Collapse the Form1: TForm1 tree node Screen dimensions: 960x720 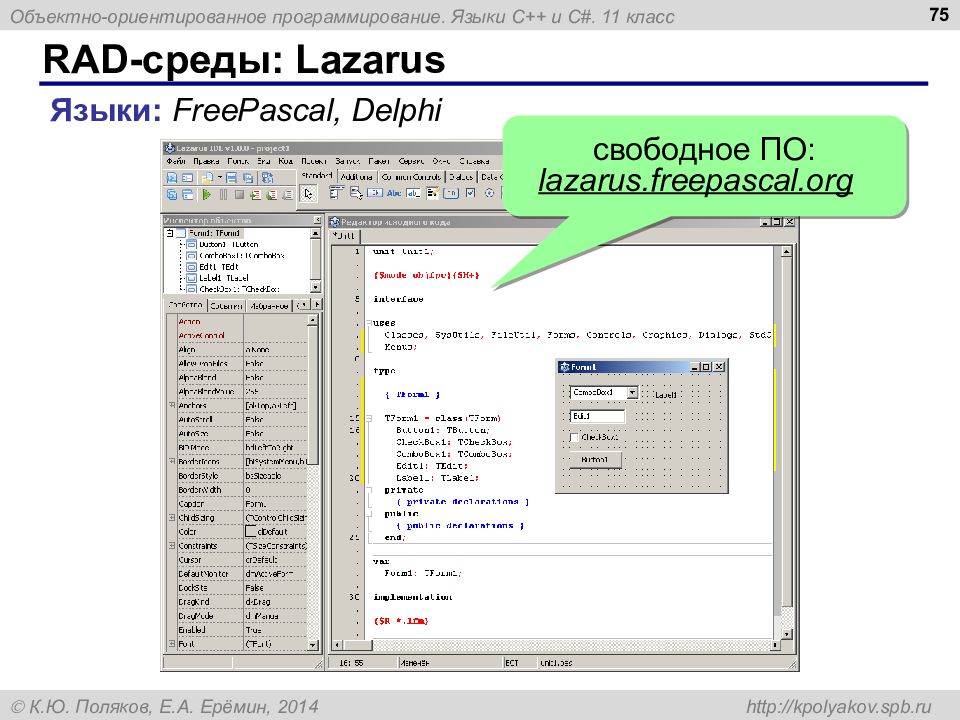(x=170, y=233)
